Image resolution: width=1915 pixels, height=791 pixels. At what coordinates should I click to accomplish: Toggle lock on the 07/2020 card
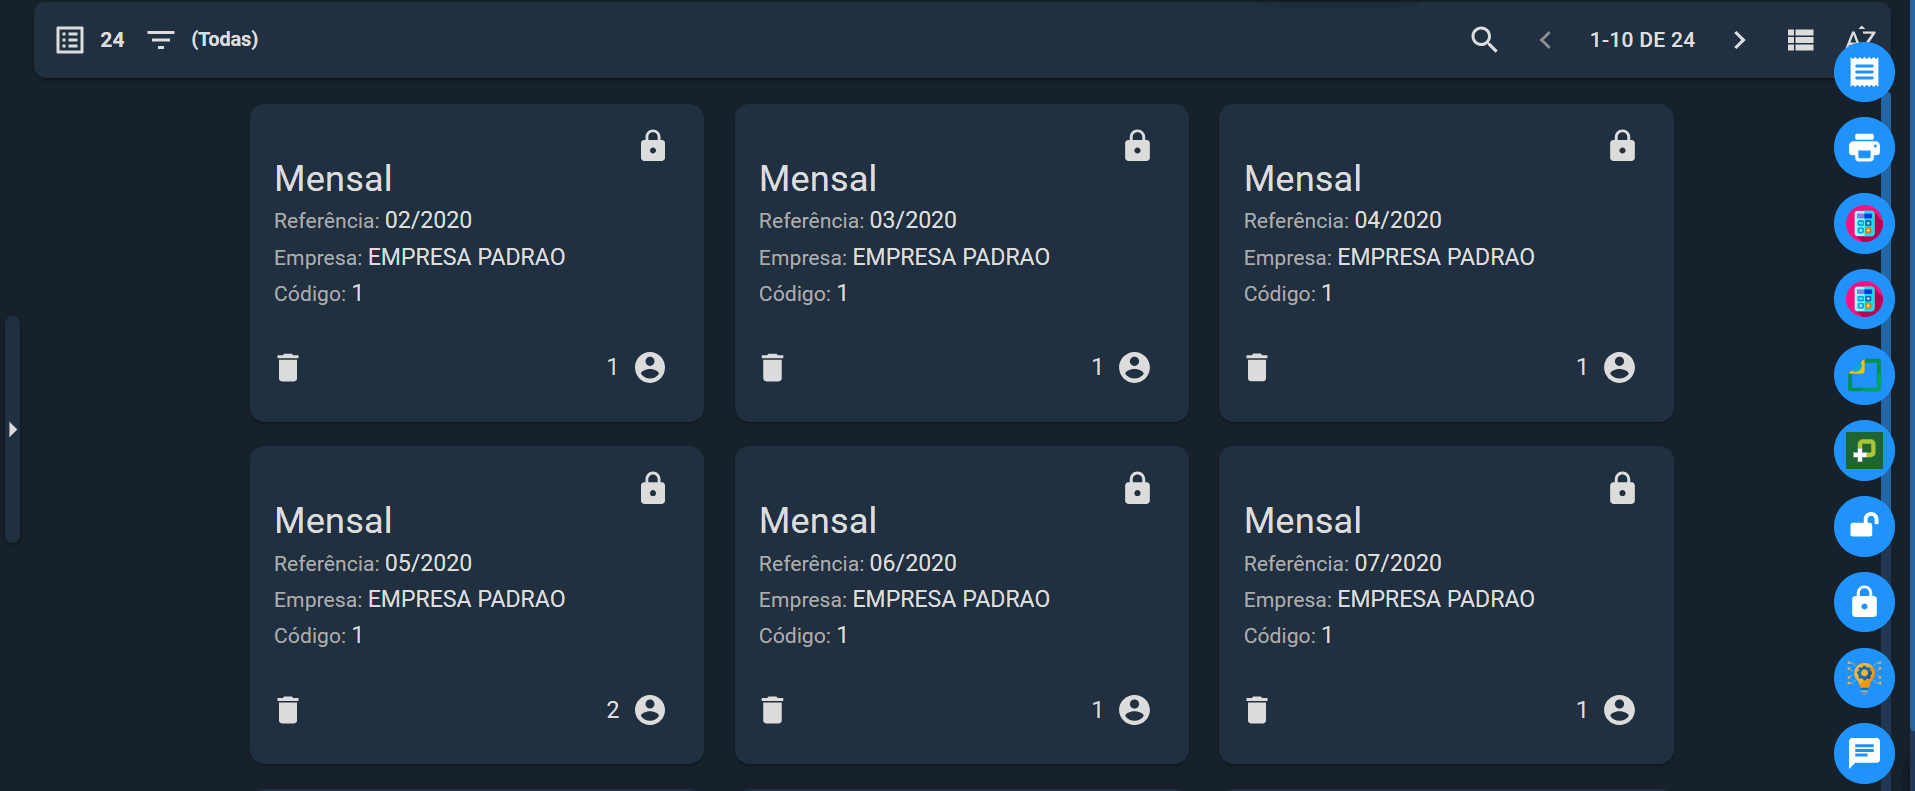(x=1622, y=488)
